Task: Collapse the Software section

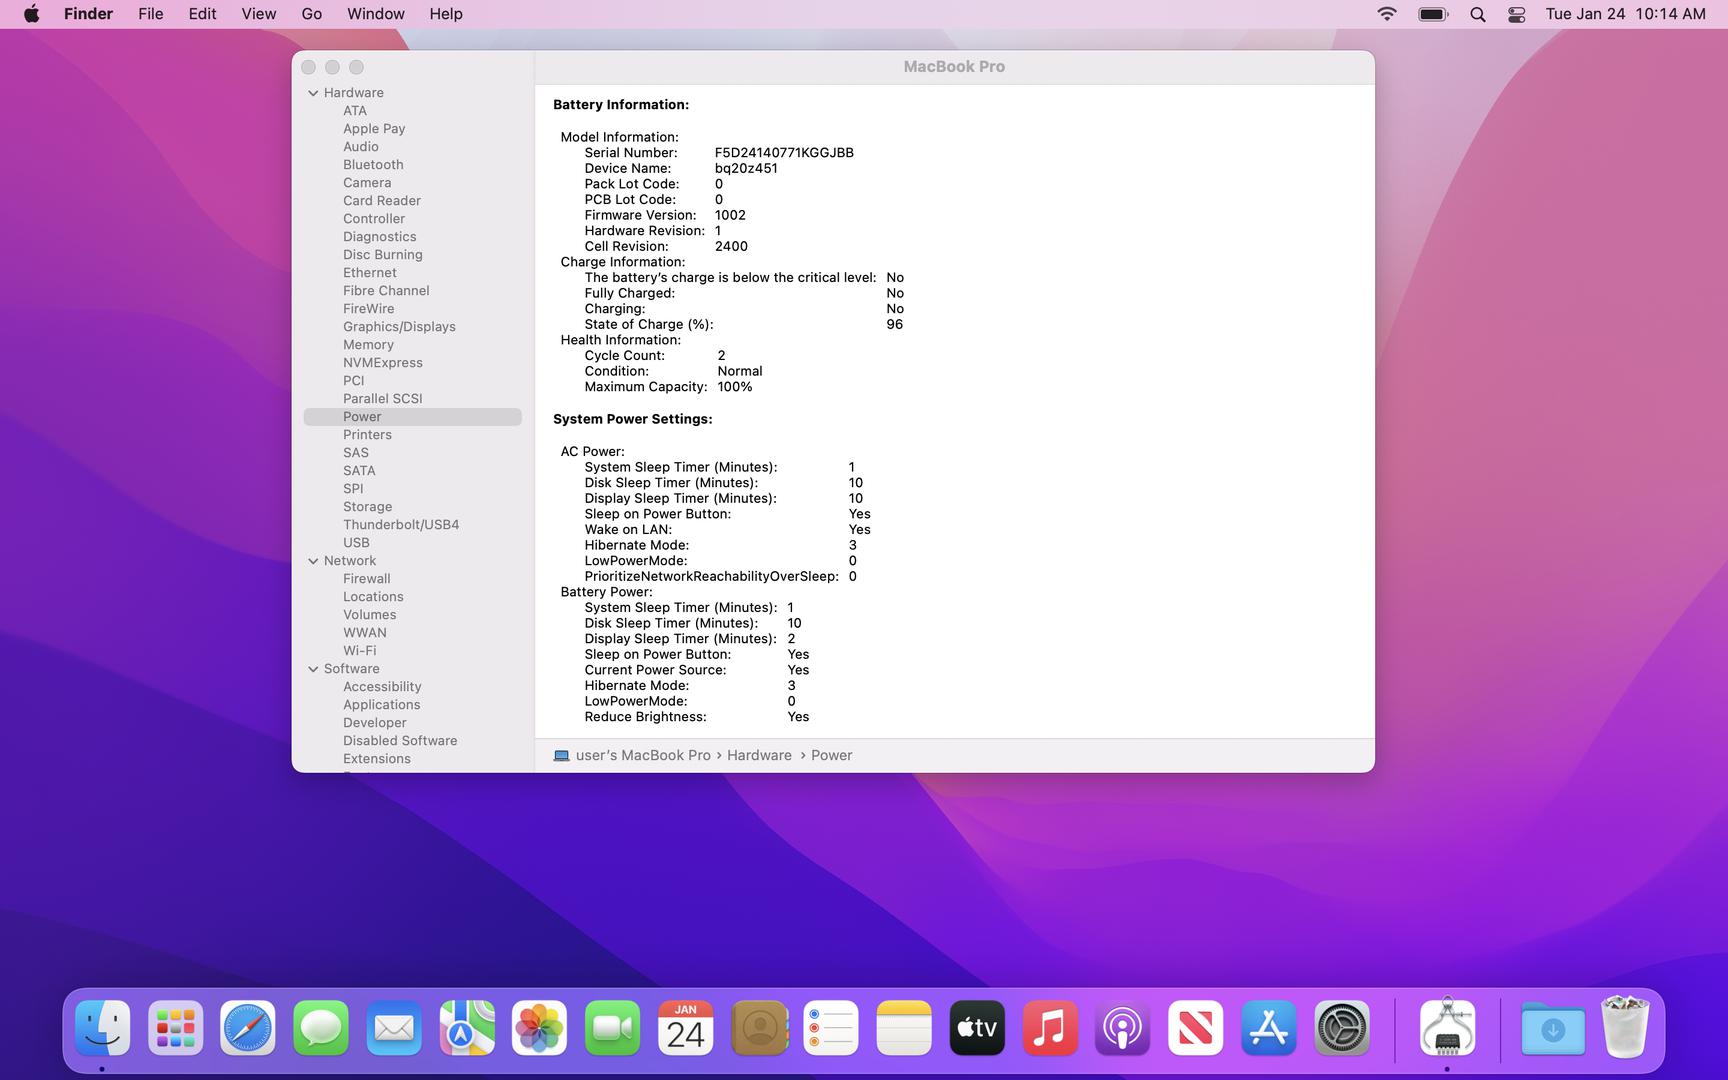Action: [313, 669]
